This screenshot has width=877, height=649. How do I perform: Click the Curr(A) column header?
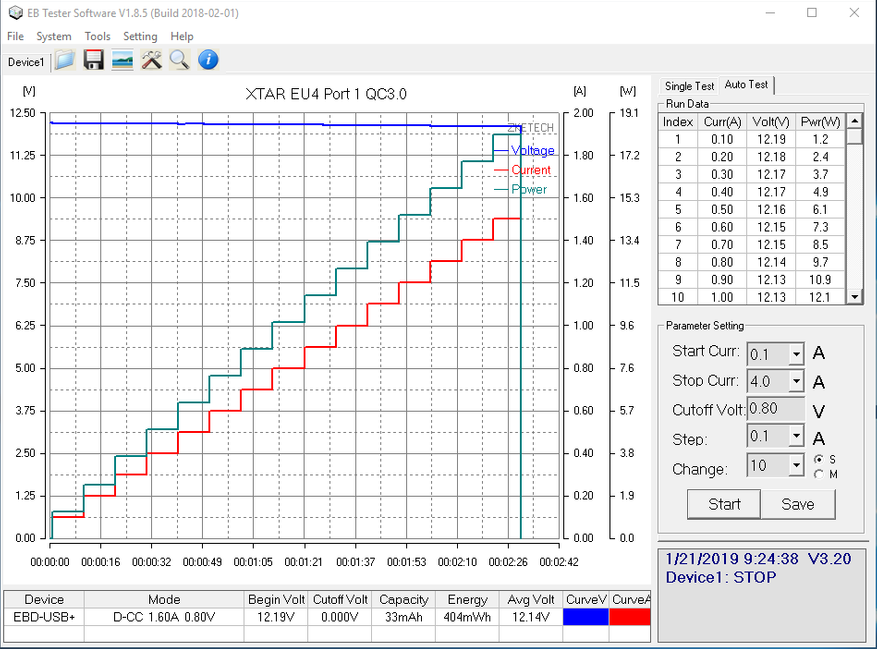(722, 121)
